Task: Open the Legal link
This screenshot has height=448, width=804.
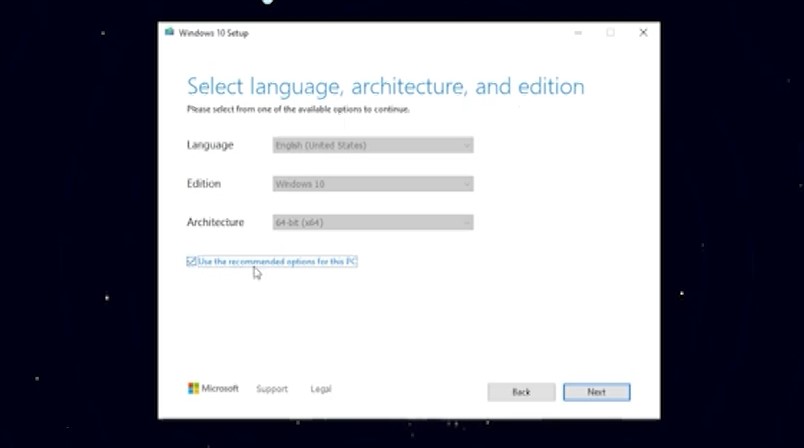Action: 321,389
